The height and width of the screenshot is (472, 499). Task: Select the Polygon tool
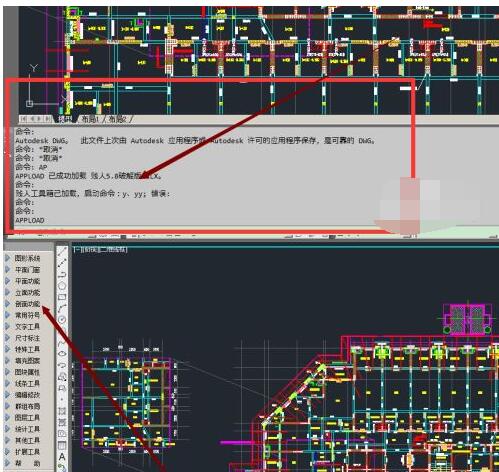point(62,286)
